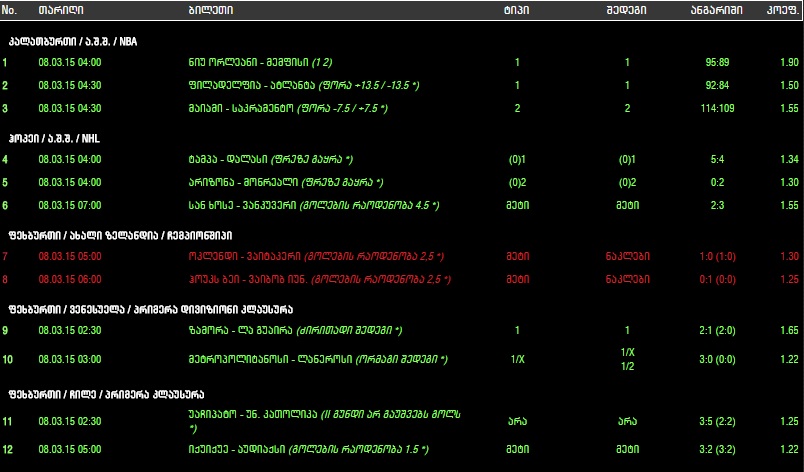Click the date '08.03.15 03:00'

click(x=70, y=359)
